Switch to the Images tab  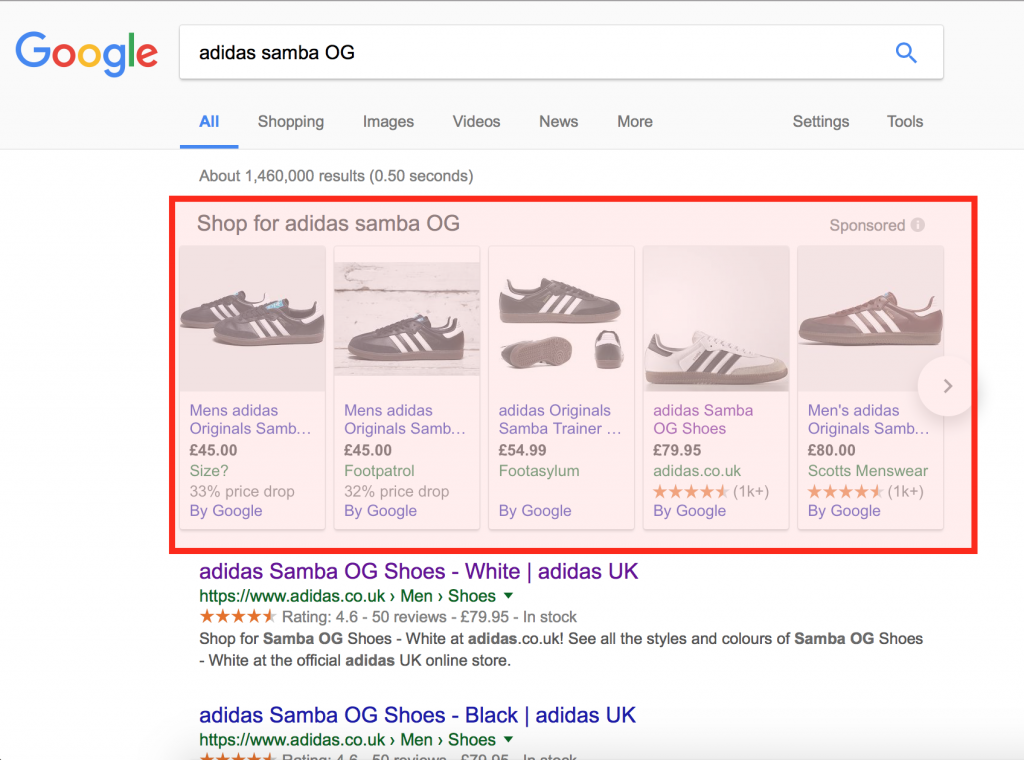pos(389,121)
